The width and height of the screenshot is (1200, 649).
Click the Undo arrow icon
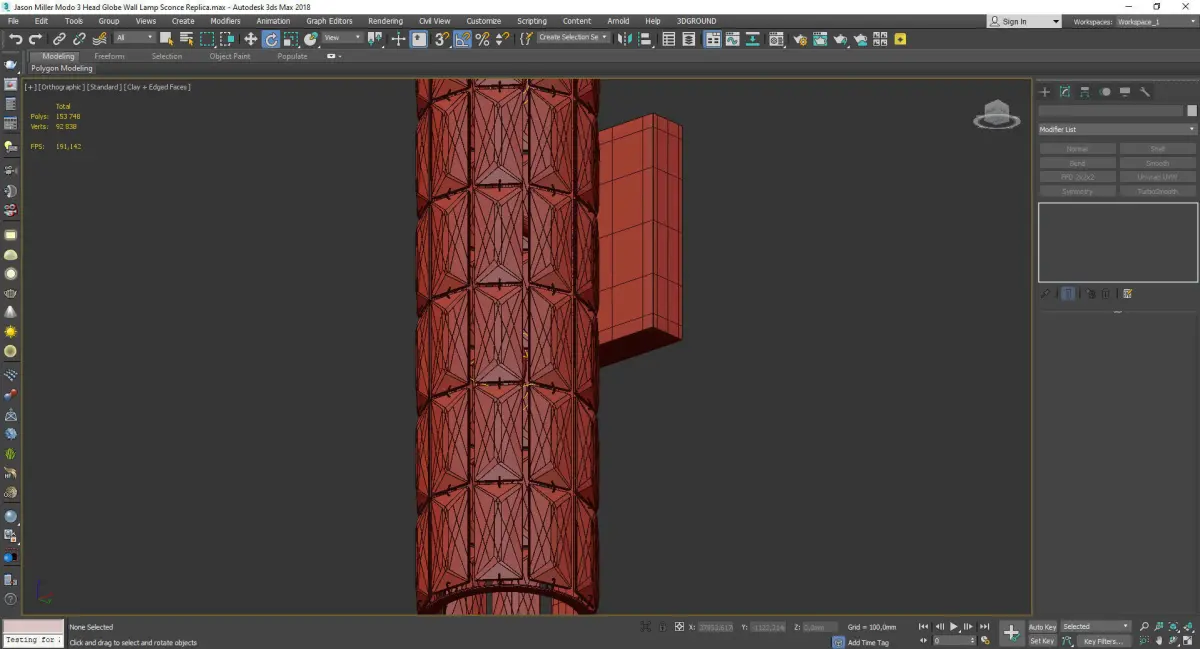click(x=16, y=39)
